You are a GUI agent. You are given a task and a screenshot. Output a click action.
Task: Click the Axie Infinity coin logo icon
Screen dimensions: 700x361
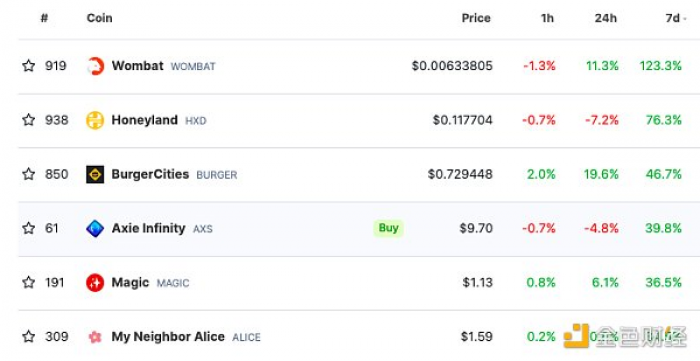pyautogui.click(x=95, y=228)
